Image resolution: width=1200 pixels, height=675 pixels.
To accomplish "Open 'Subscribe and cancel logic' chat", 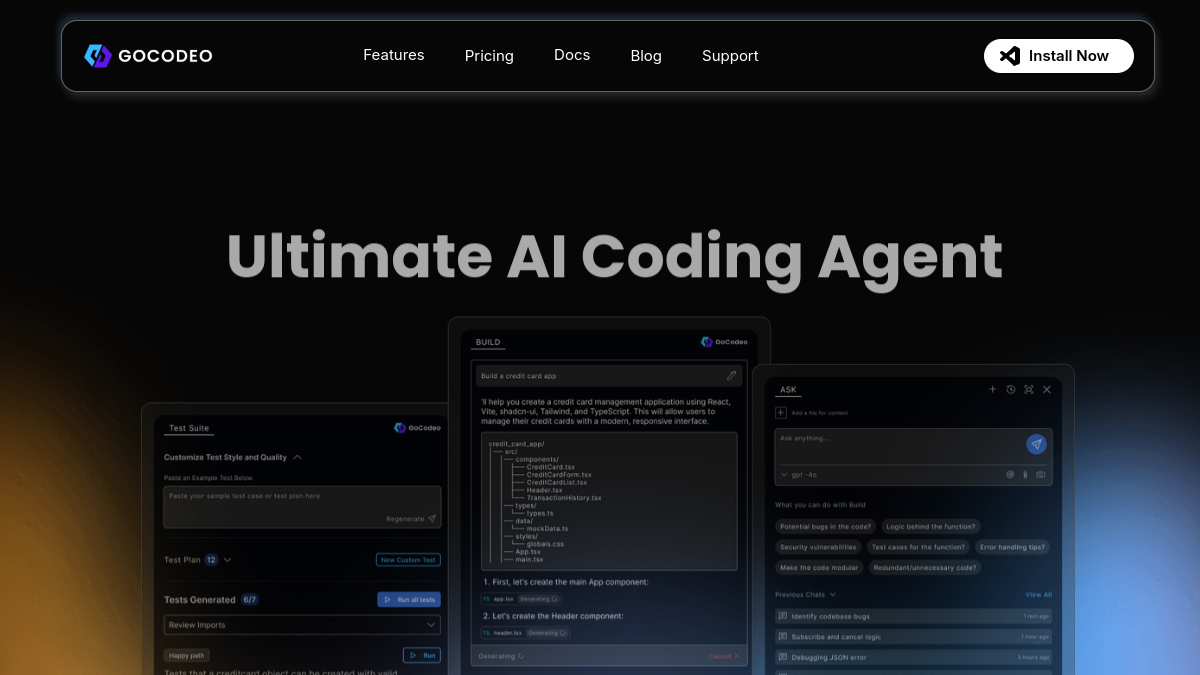I will click(914, 636).
